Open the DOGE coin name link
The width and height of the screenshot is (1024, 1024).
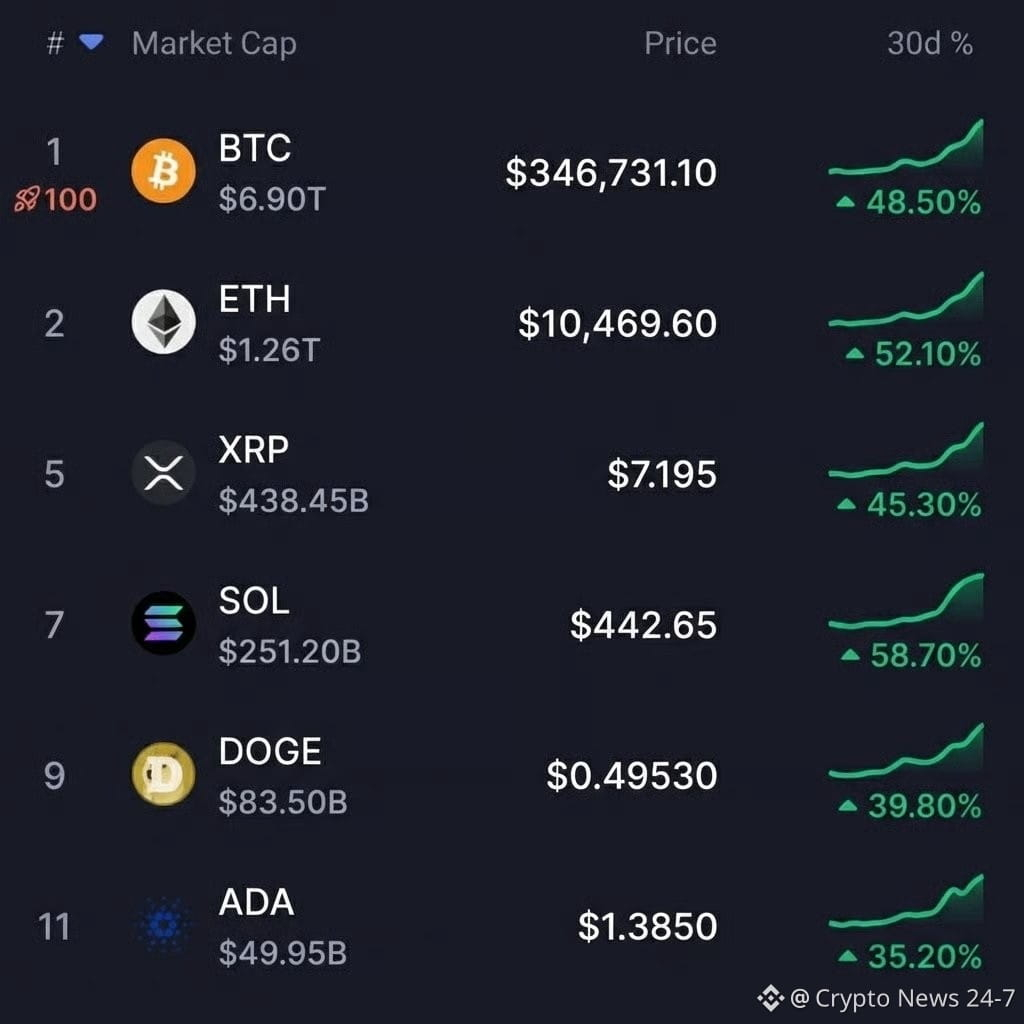[x=270, y=751]
